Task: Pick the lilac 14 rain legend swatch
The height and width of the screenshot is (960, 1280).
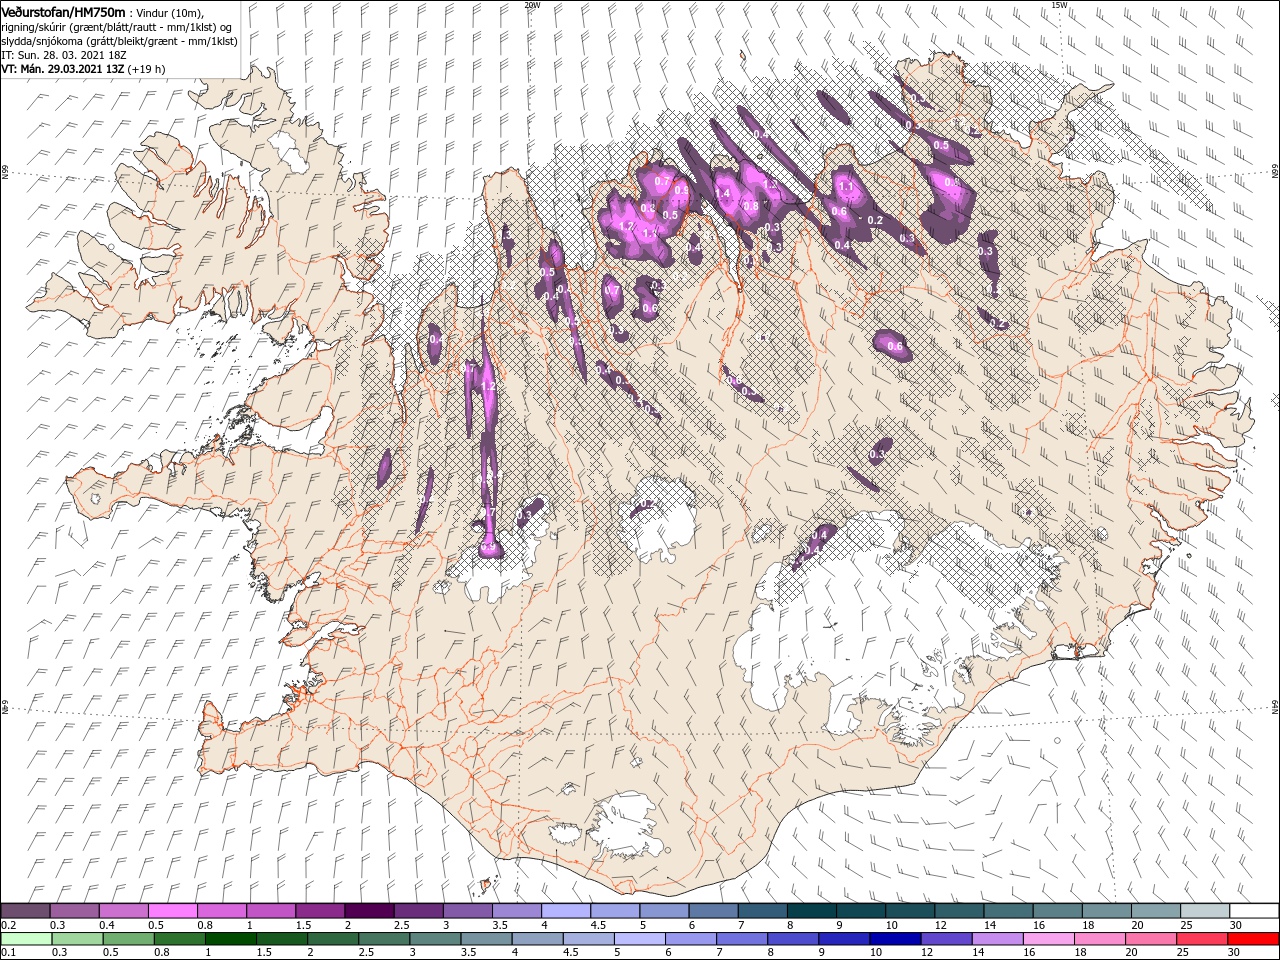Action: 997,939
